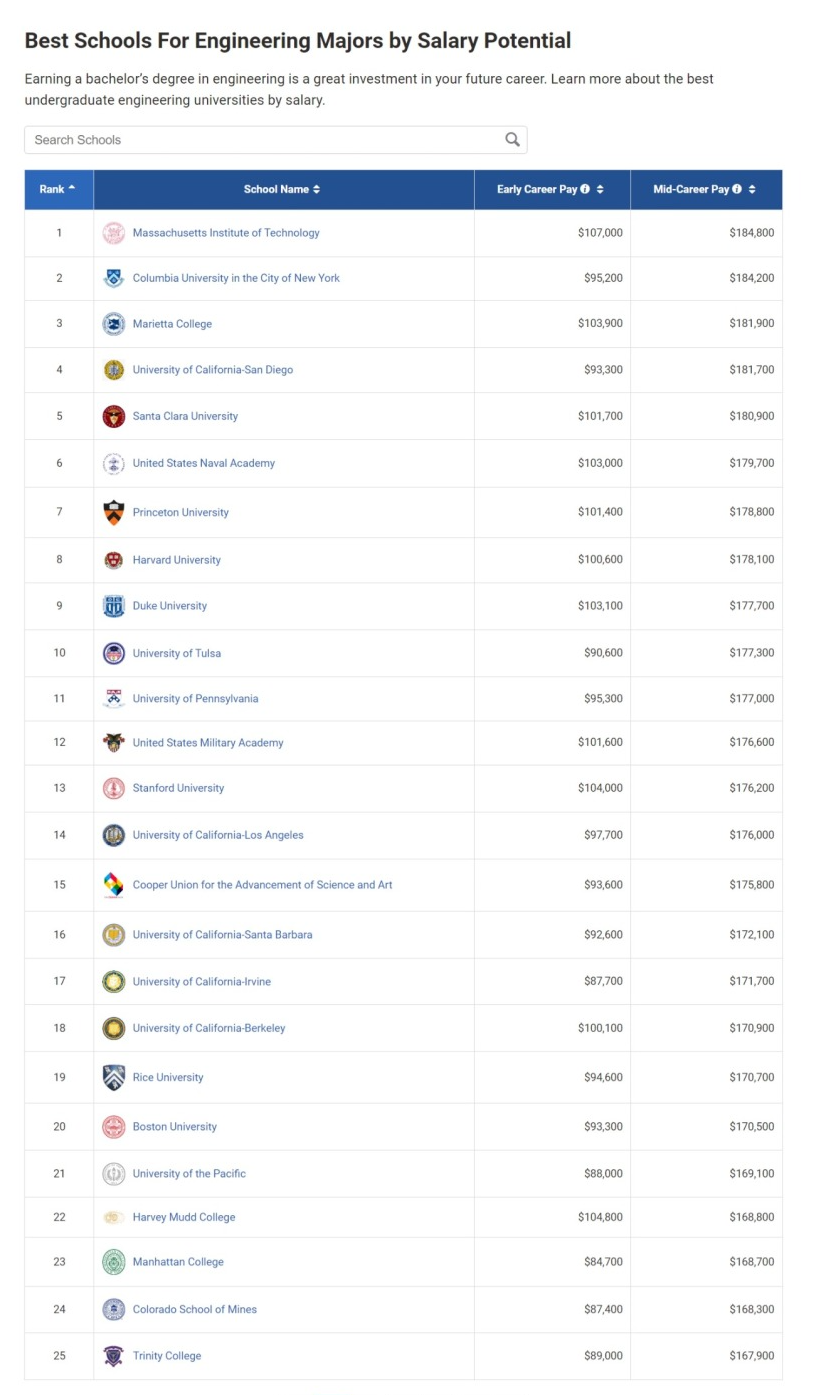Open the United States Naval Academy link
Screen dimensions: 817x1395
204,463
